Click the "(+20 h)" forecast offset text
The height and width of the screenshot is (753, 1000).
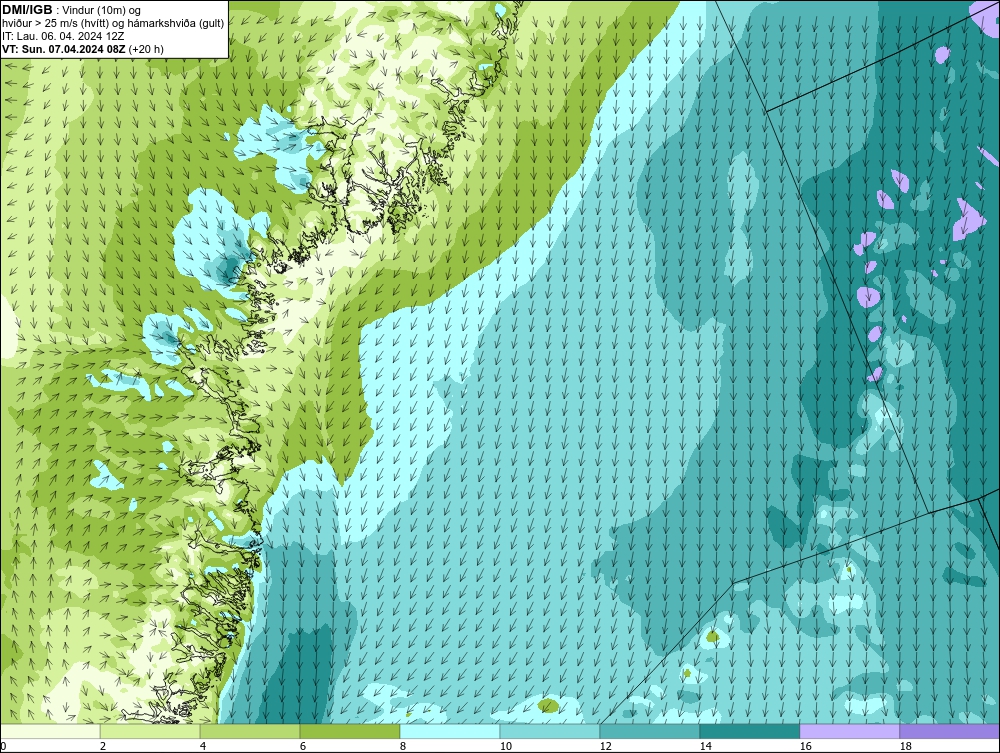(146, 49)
